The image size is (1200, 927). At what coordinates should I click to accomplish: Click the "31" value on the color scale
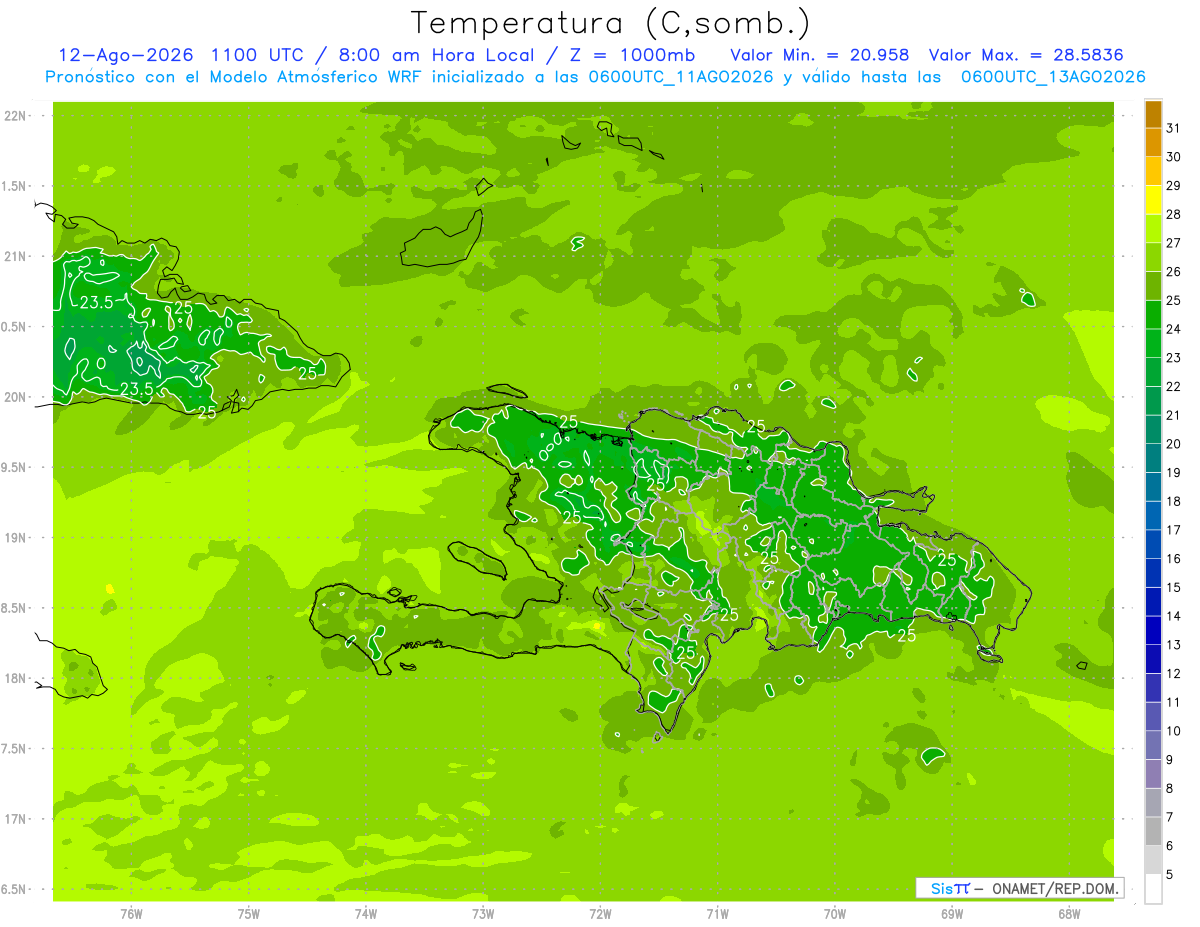pos(1173,127)
